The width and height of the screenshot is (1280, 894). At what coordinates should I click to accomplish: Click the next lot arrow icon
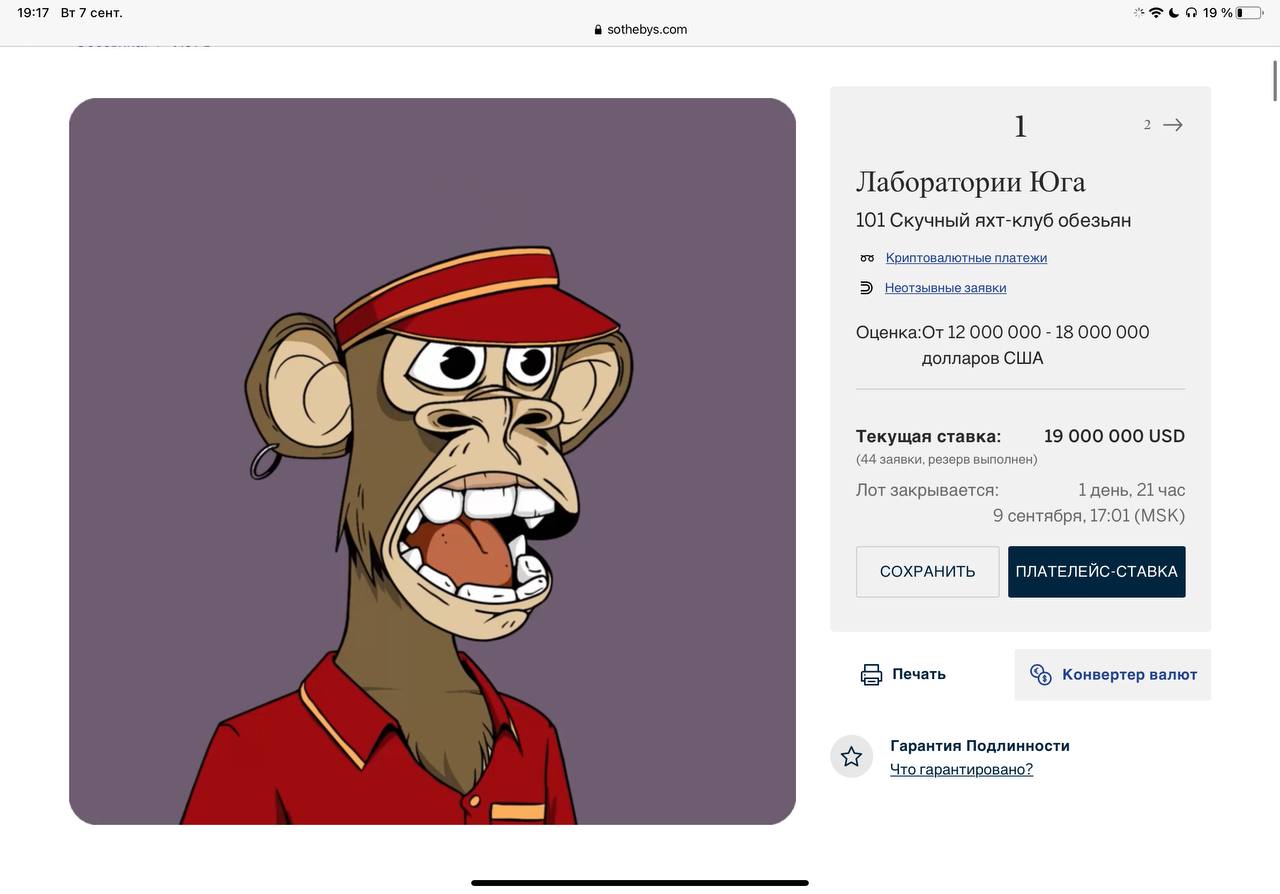(1173, 125)
